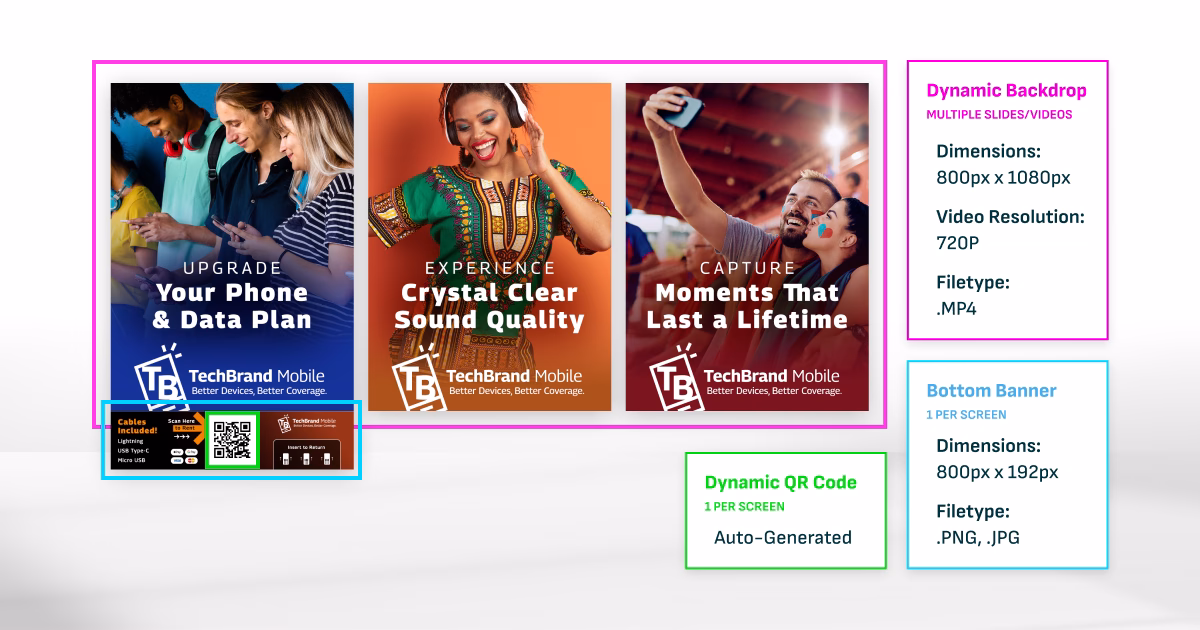Viewport: 1200px width, 630px height.
Task: Click the QR code in the bottom banner
Action: (232, 440)
